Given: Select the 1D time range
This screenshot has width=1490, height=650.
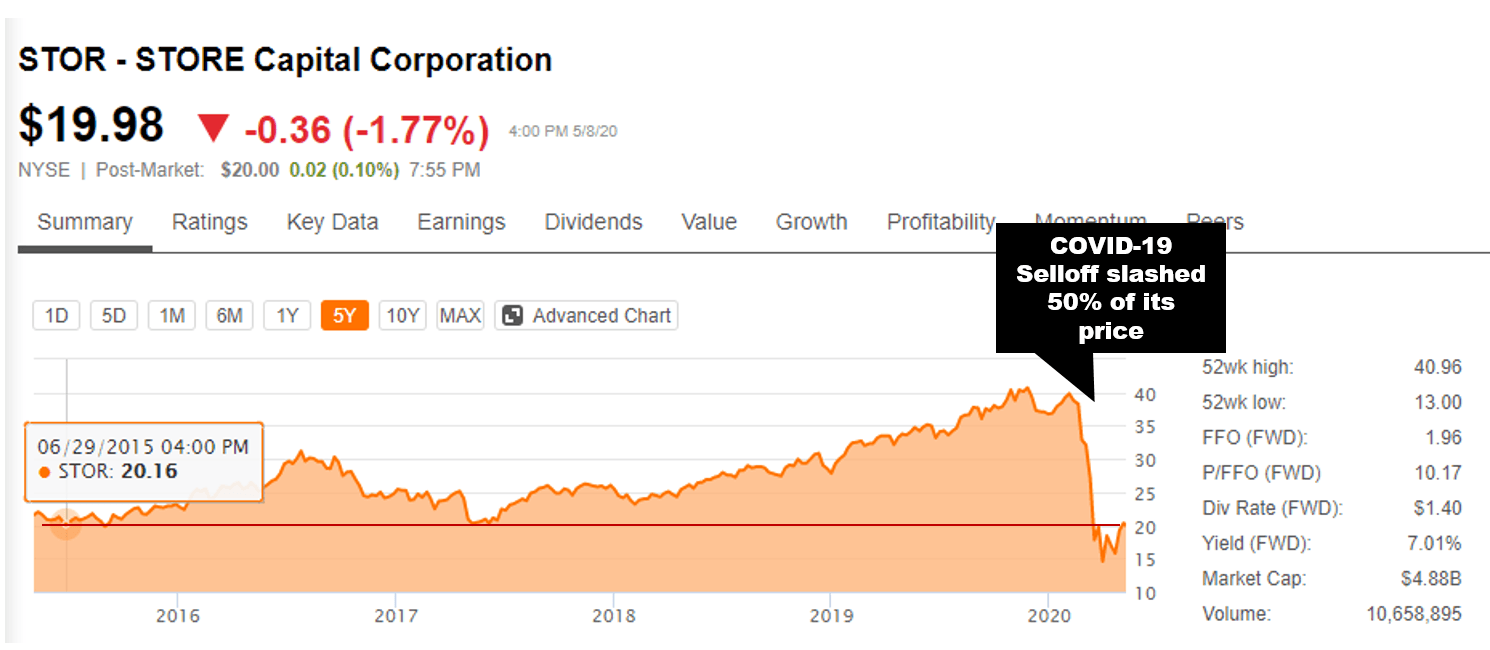Looking at the screenshot, I should pos(56,315).
